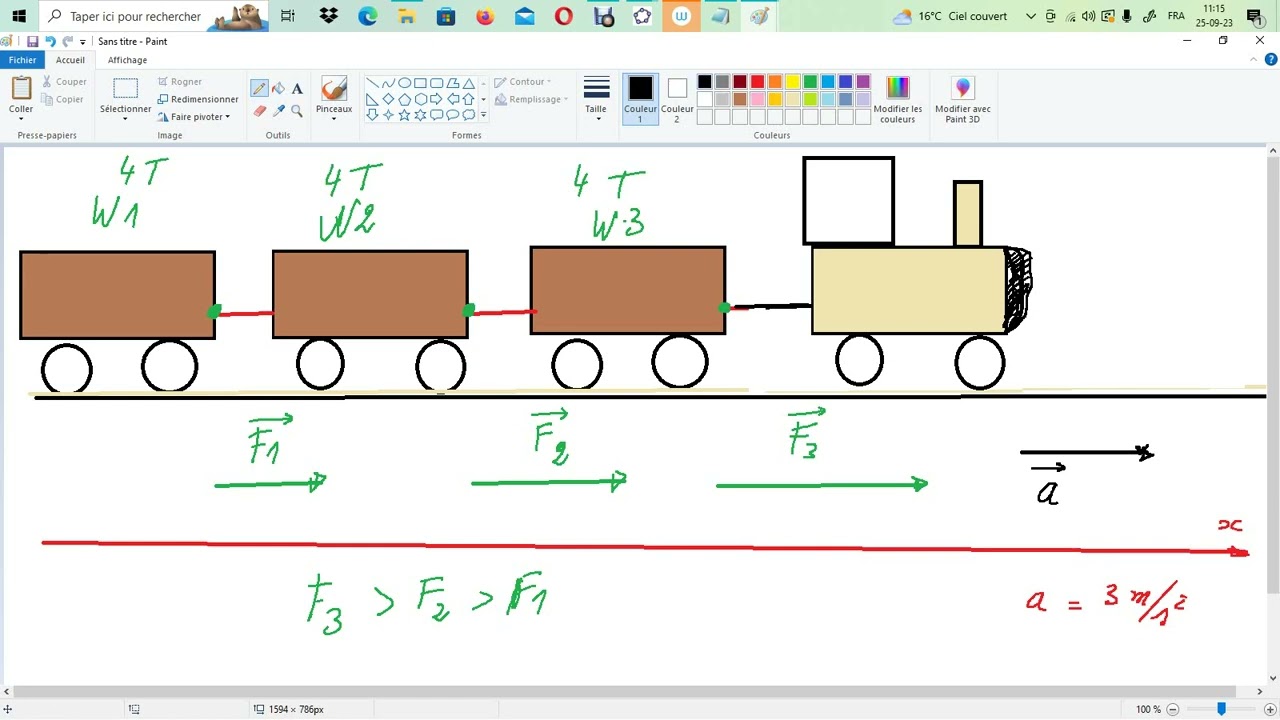Choose the curve shape
This screenshot has width=1280, height=720.
click(388, 83)
